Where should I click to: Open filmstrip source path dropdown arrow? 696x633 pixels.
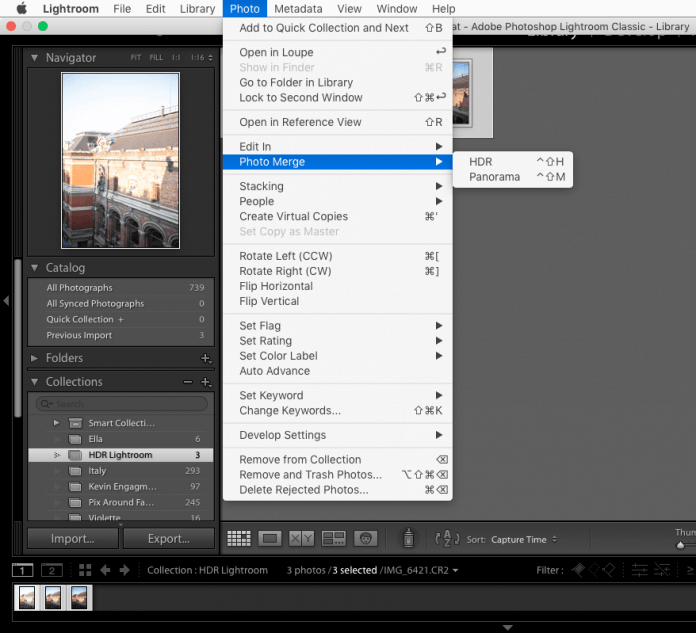pos(455,571)
